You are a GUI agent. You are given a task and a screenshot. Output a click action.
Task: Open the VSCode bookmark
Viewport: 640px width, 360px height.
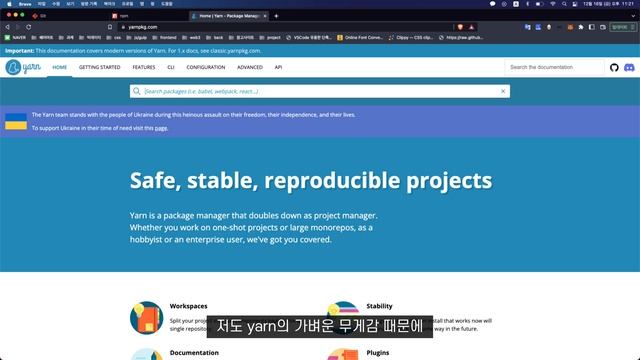[309, 38]
